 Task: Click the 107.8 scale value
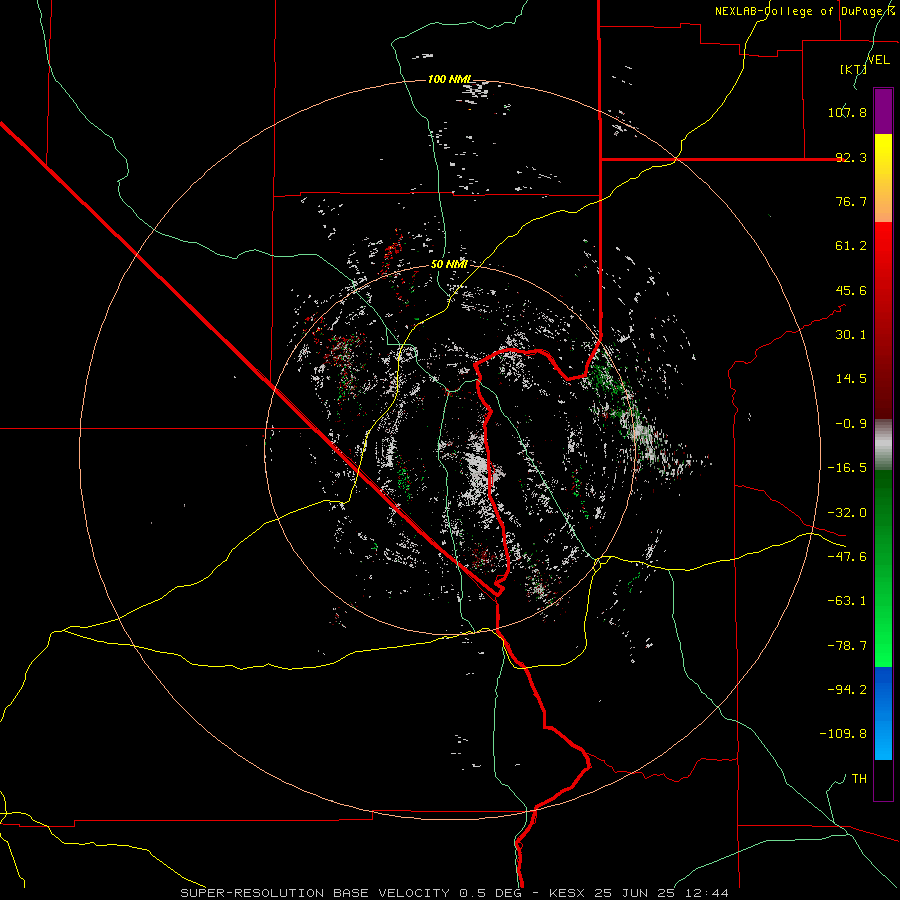pos(847,112)
